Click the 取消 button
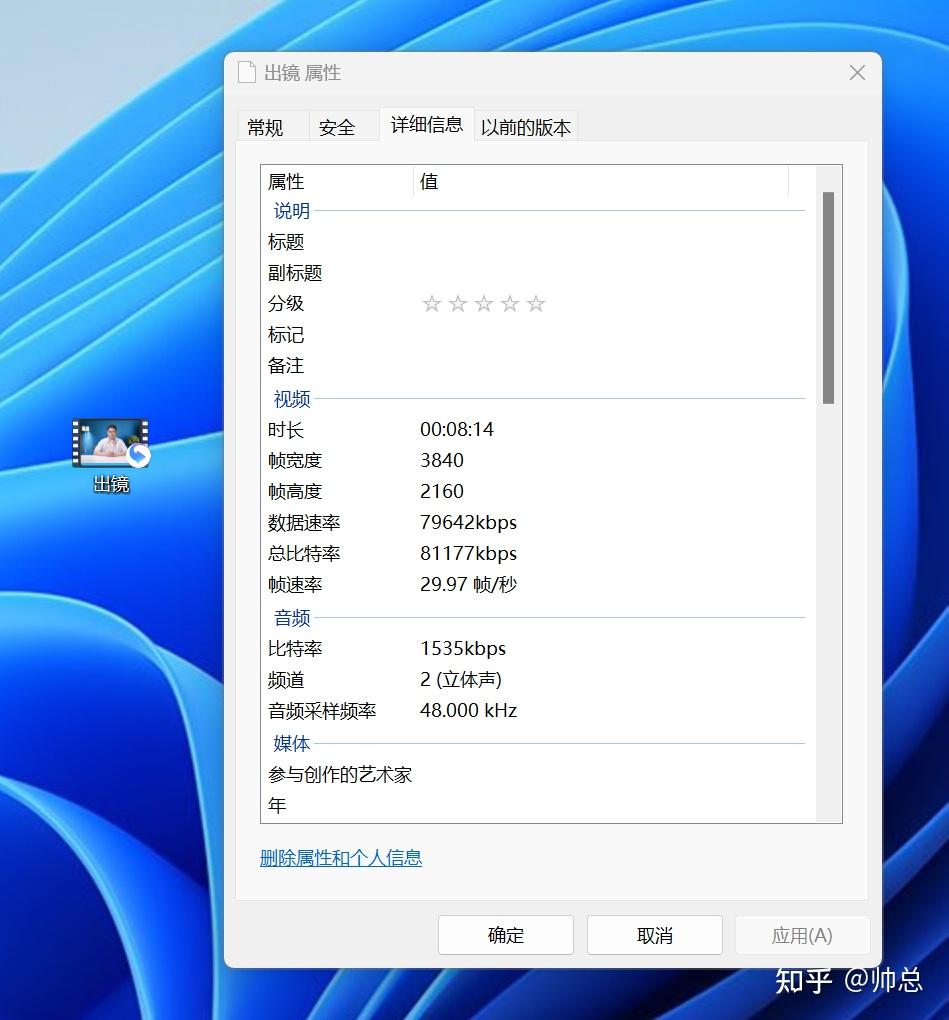 [654, 935]
